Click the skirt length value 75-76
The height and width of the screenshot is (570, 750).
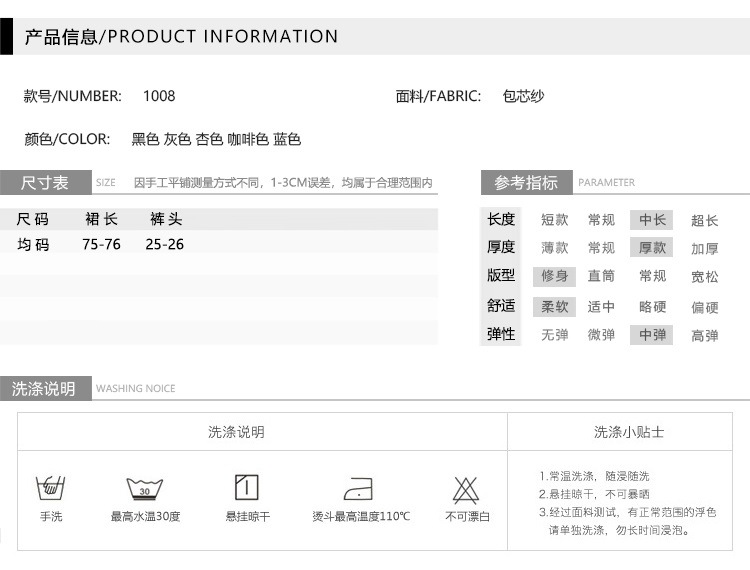(101, 244)
